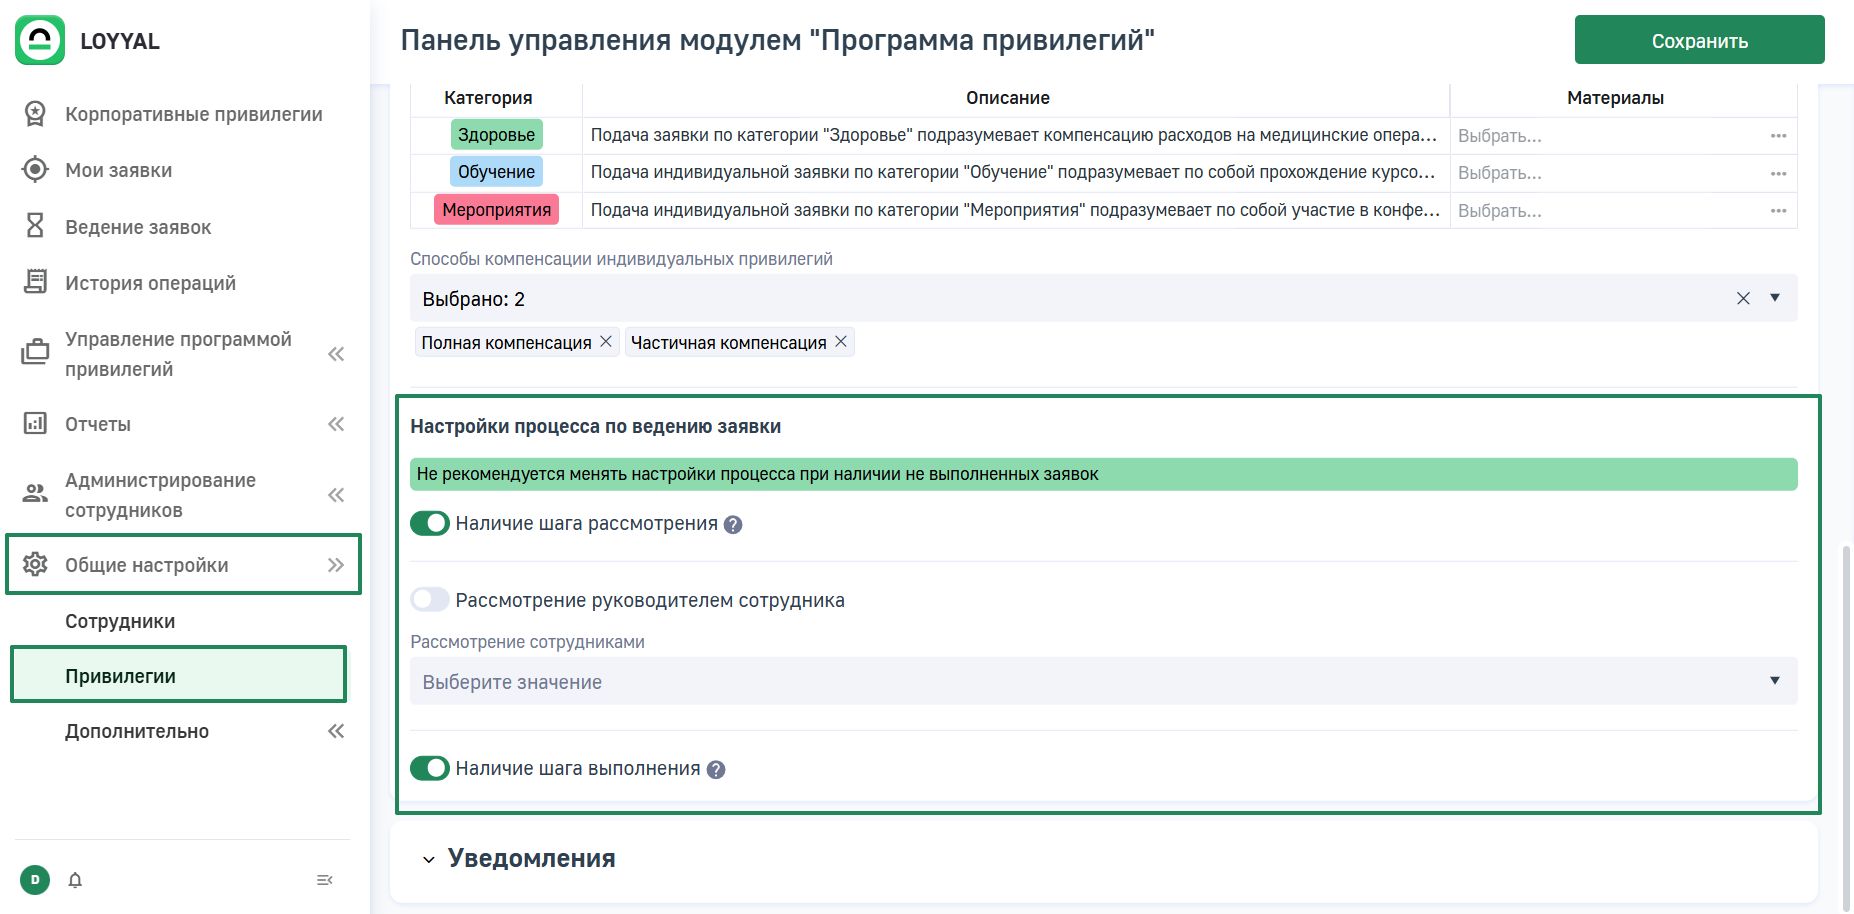Disable the Наличие шага рассмотрения toggle
The image size is (1854, 914).
coord(430,524)
